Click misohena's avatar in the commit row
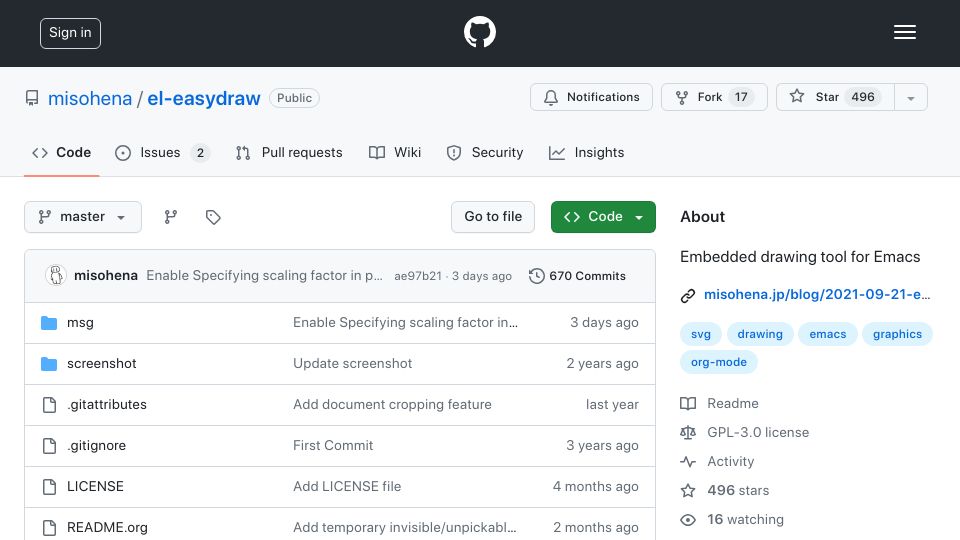Screen dimensions: 960x540 [56, 276]
